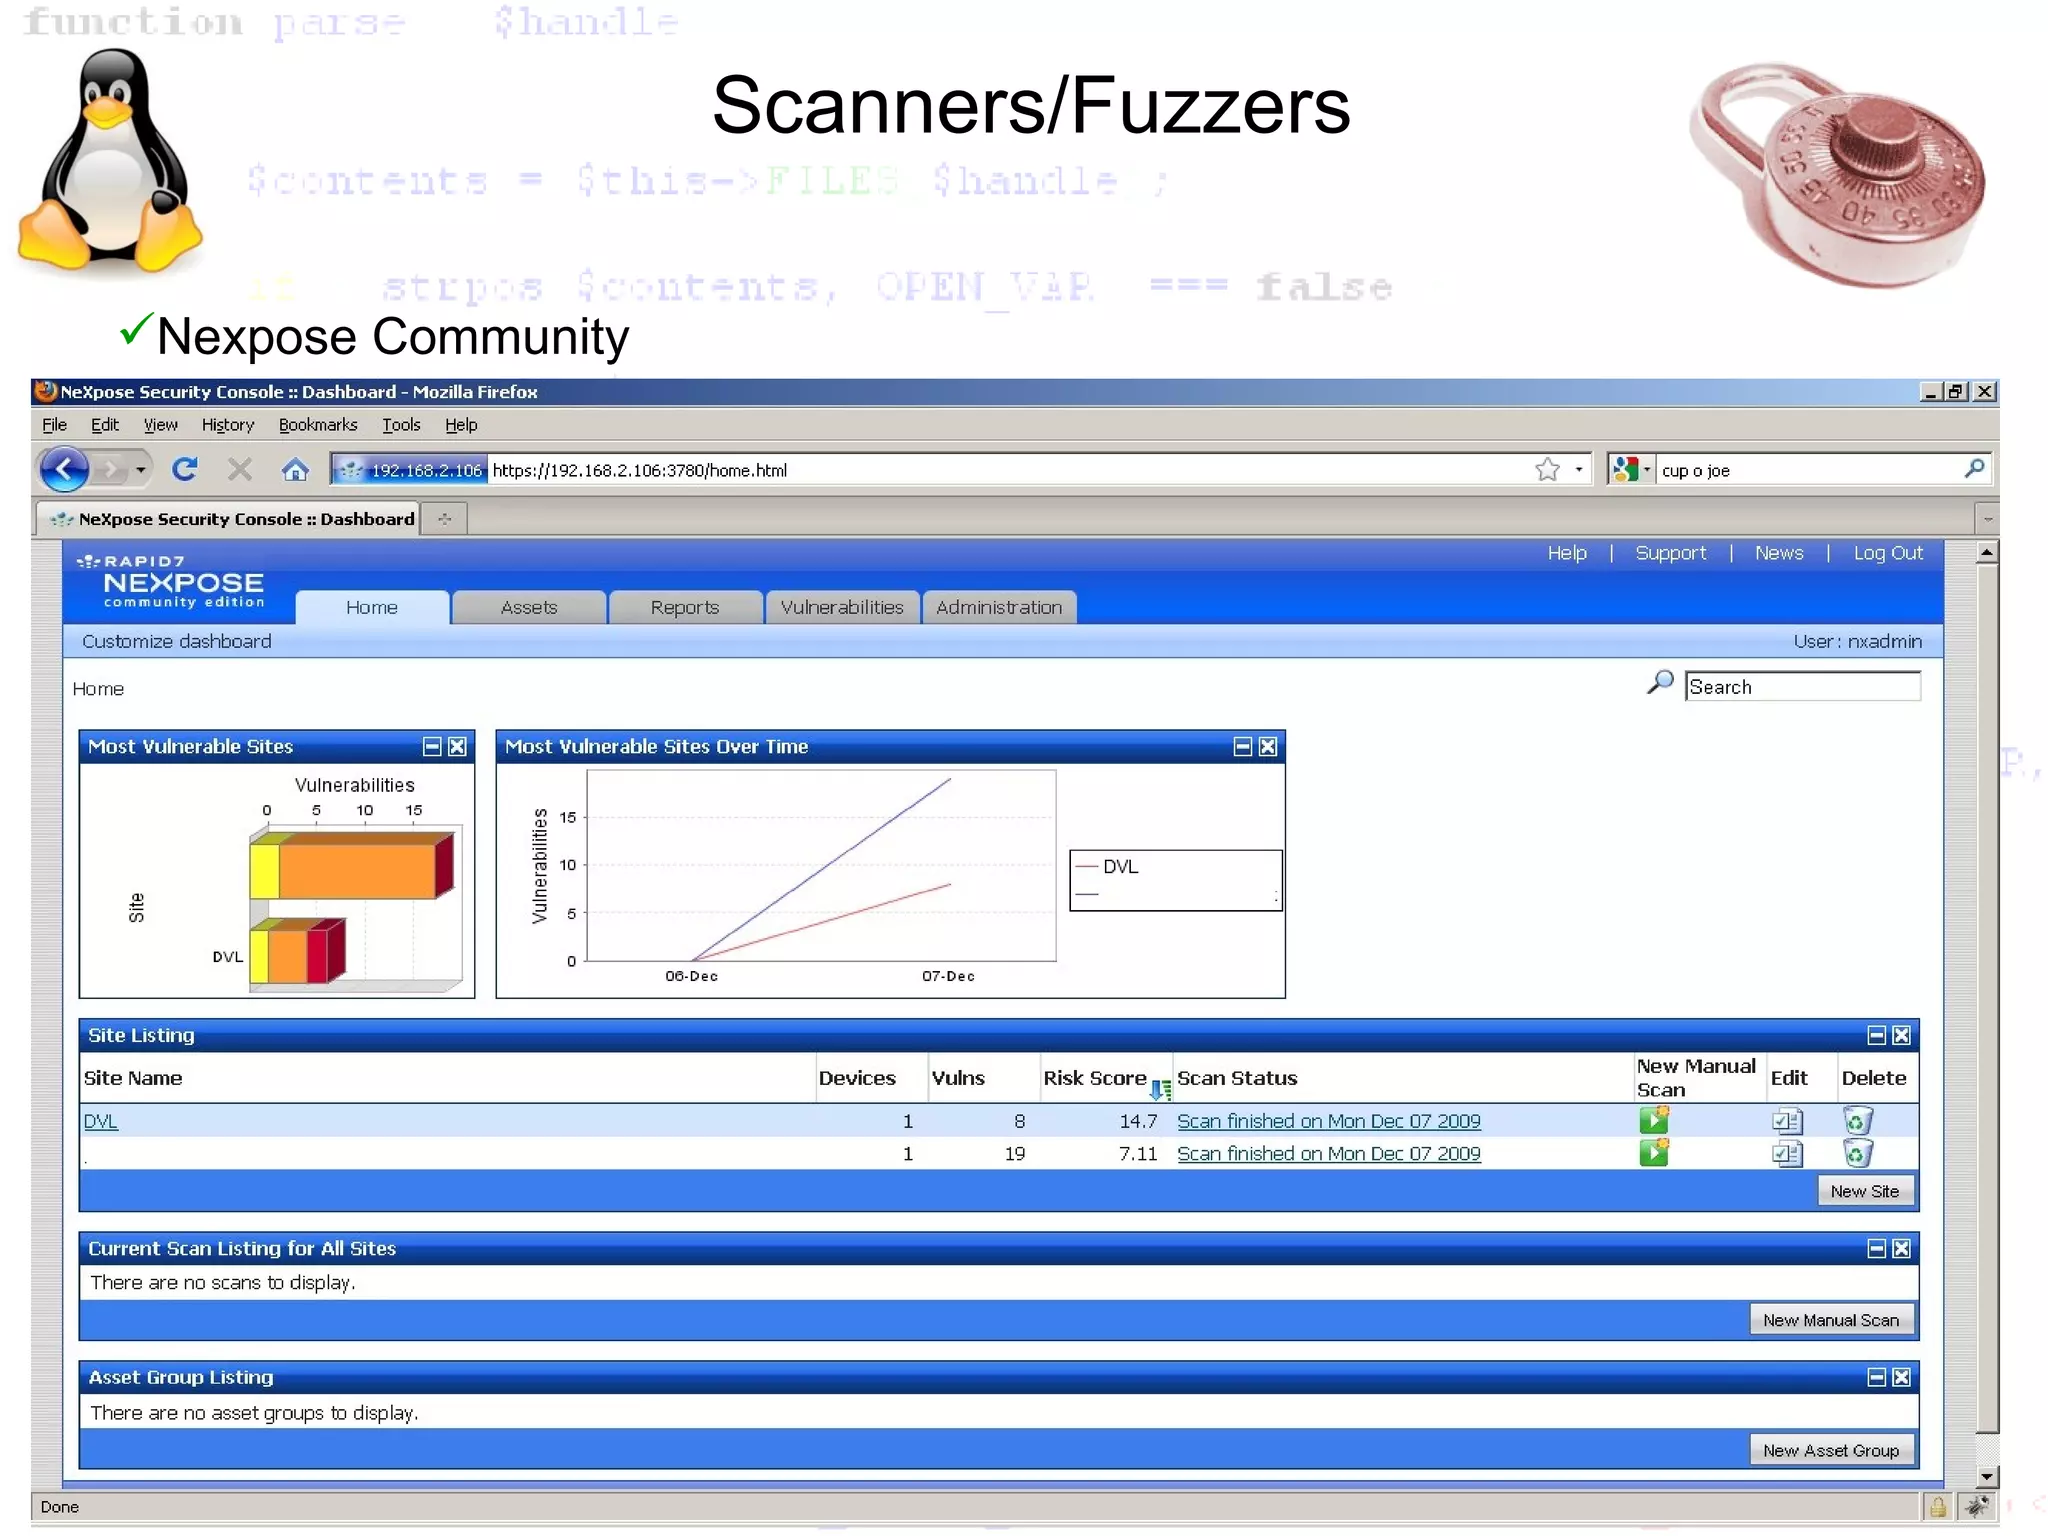The width and height of the screenshot is (2048, 1536).
Task: Click the page scrollbar up arrow
Action: click(x=1987, y=552)
